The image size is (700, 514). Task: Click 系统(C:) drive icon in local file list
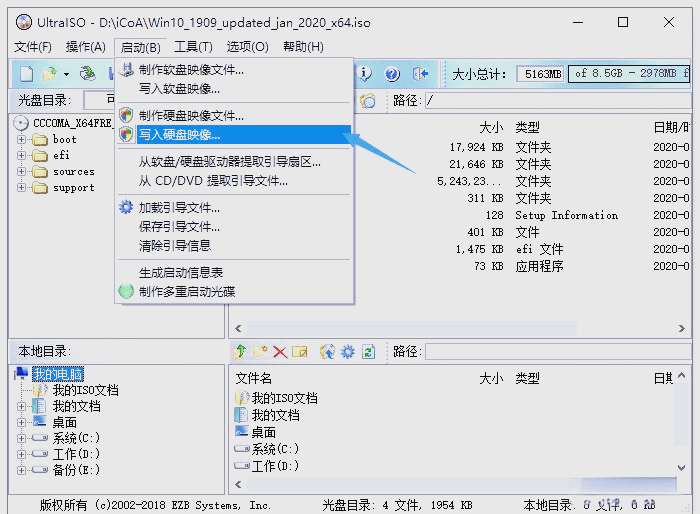(242, 448)
